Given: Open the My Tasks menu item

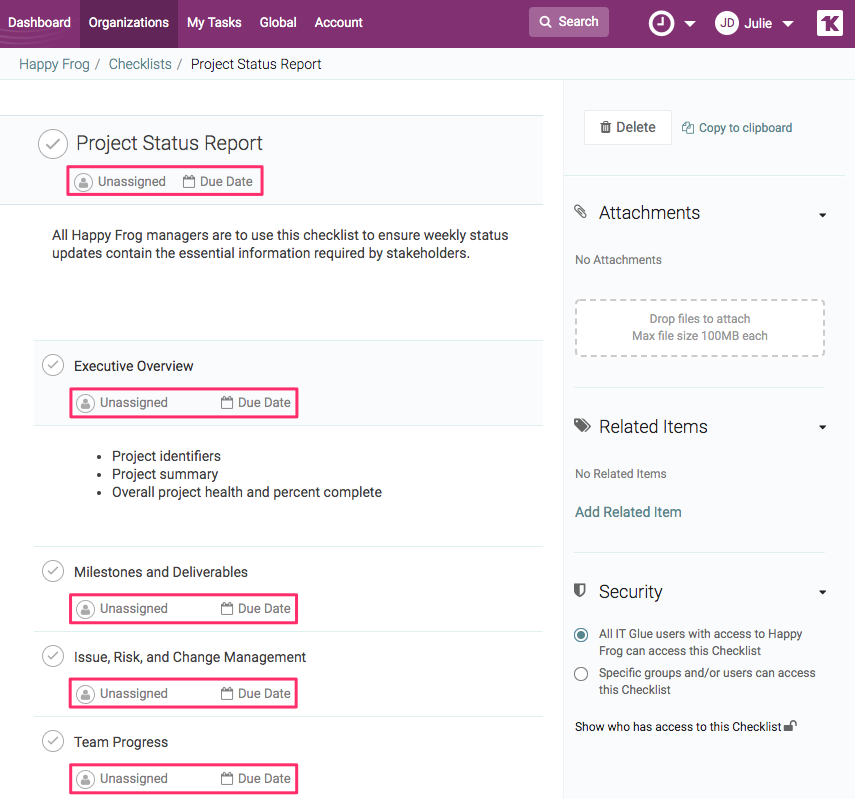Looking at the screenshot, I should click(214, 22).
